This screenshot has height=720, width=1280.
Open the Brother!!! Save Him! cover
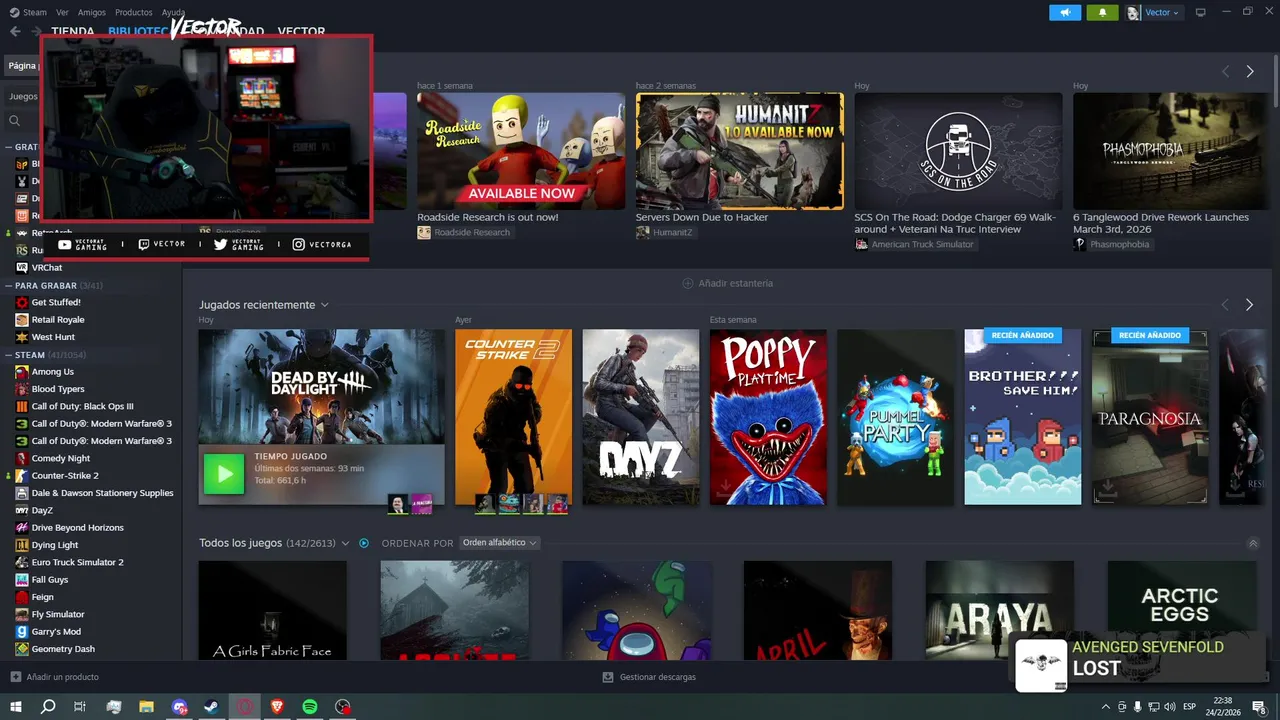coord(1023,417)
